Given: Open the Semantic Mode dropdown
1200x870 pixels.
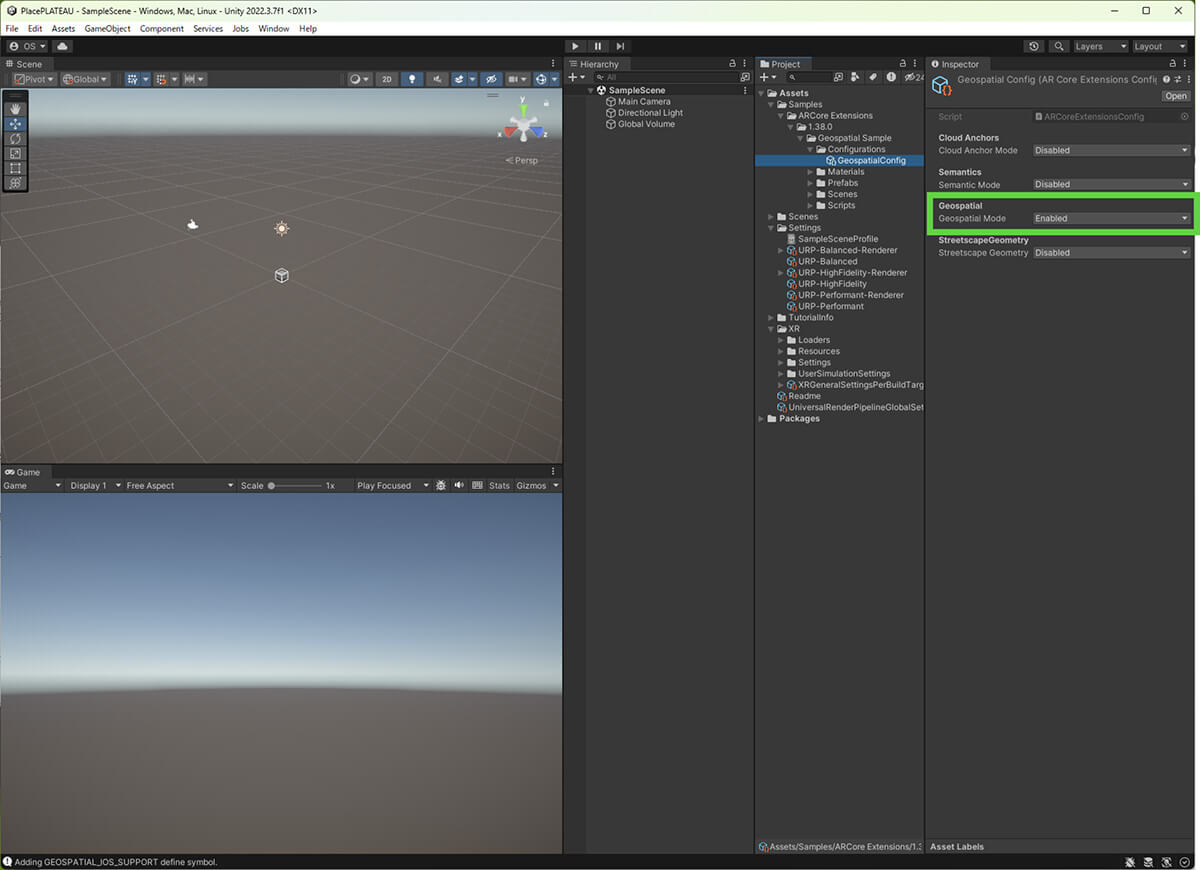Looking at the screenshot, I should point(1111,184).
